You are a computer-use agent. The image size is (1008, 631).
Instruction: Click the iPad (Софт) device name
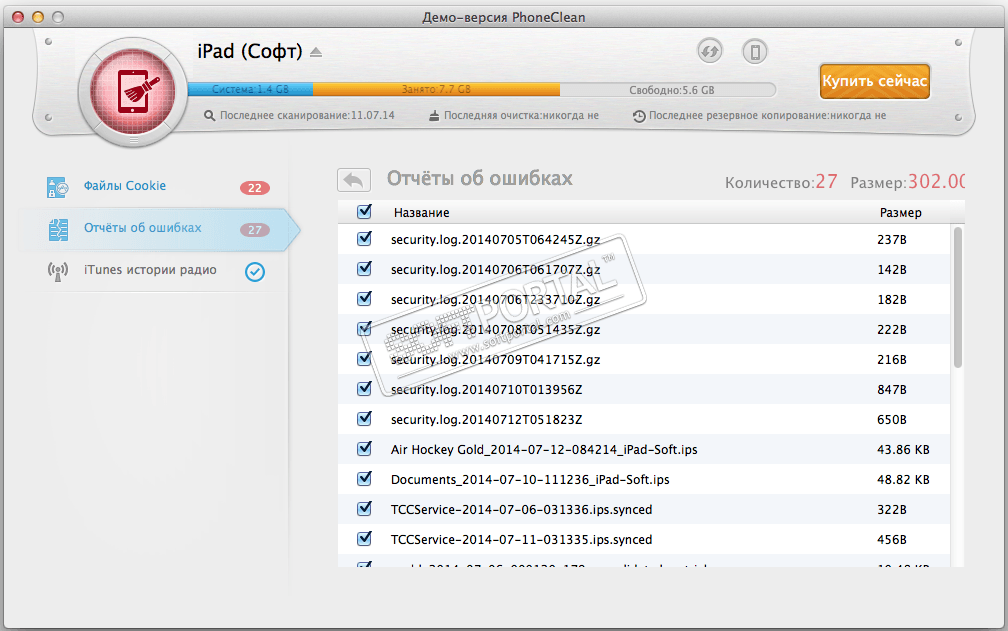[x=249, y=51]
